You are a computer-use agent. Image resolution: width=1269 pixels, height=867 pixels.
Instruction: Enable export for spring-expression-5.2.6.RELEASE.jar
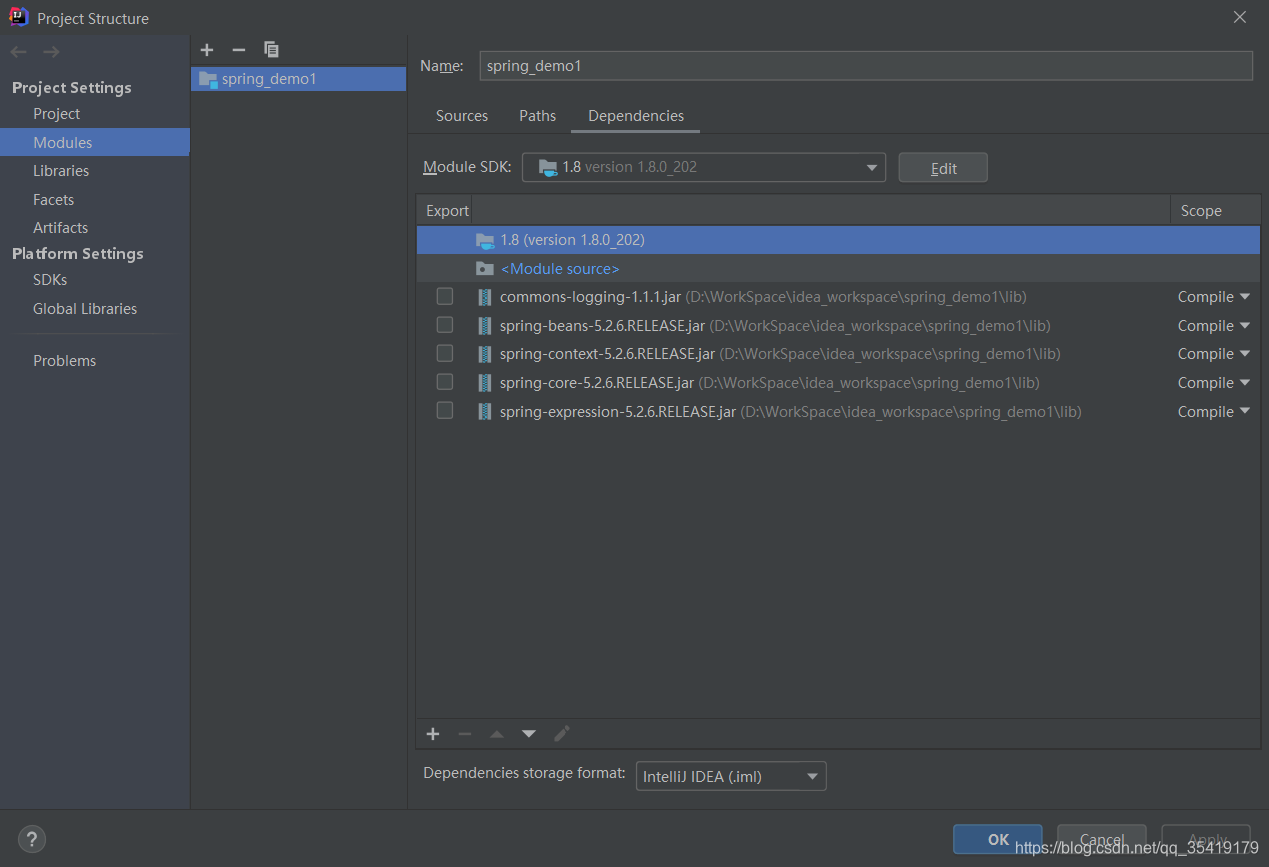pyautogui.click(x=445, y=411)
